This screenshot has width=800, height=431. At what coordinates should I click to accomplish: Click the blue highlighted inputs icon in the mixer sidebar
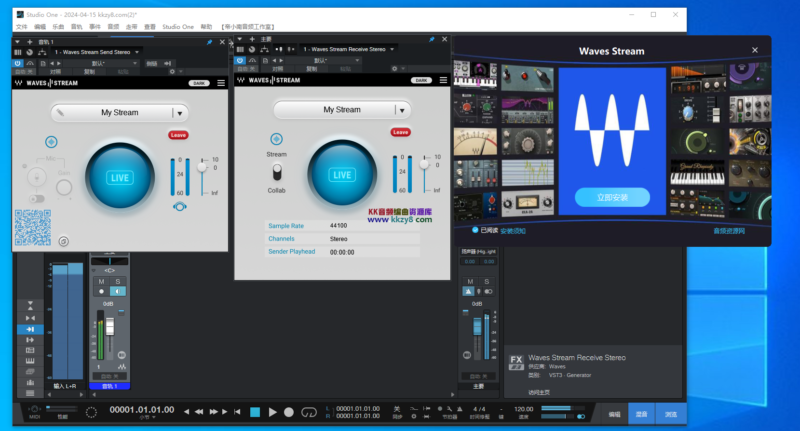point(30,329)
